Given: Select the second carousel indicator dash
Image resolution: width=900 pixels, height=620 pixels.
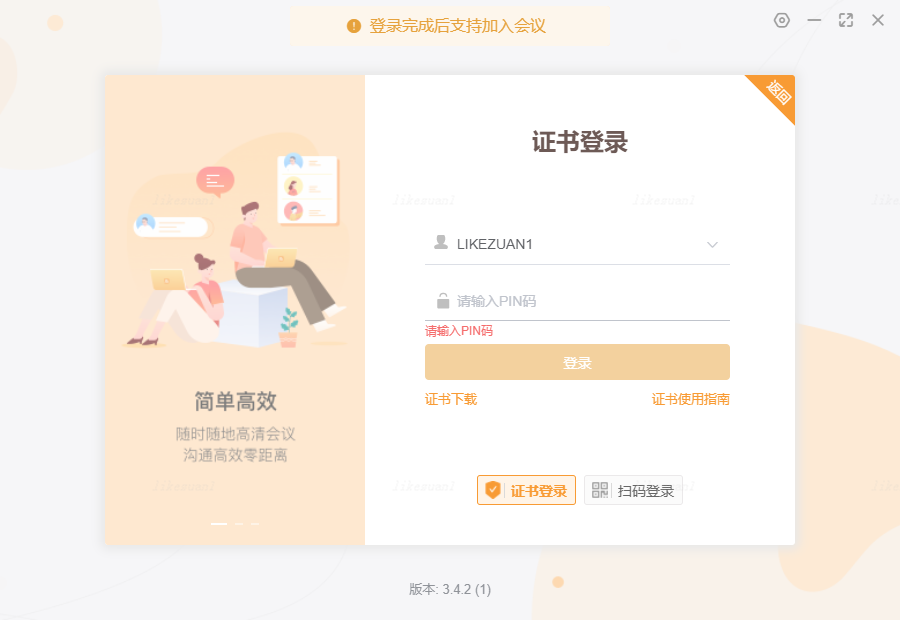Looking at the screenshot, I should [239, 524].
